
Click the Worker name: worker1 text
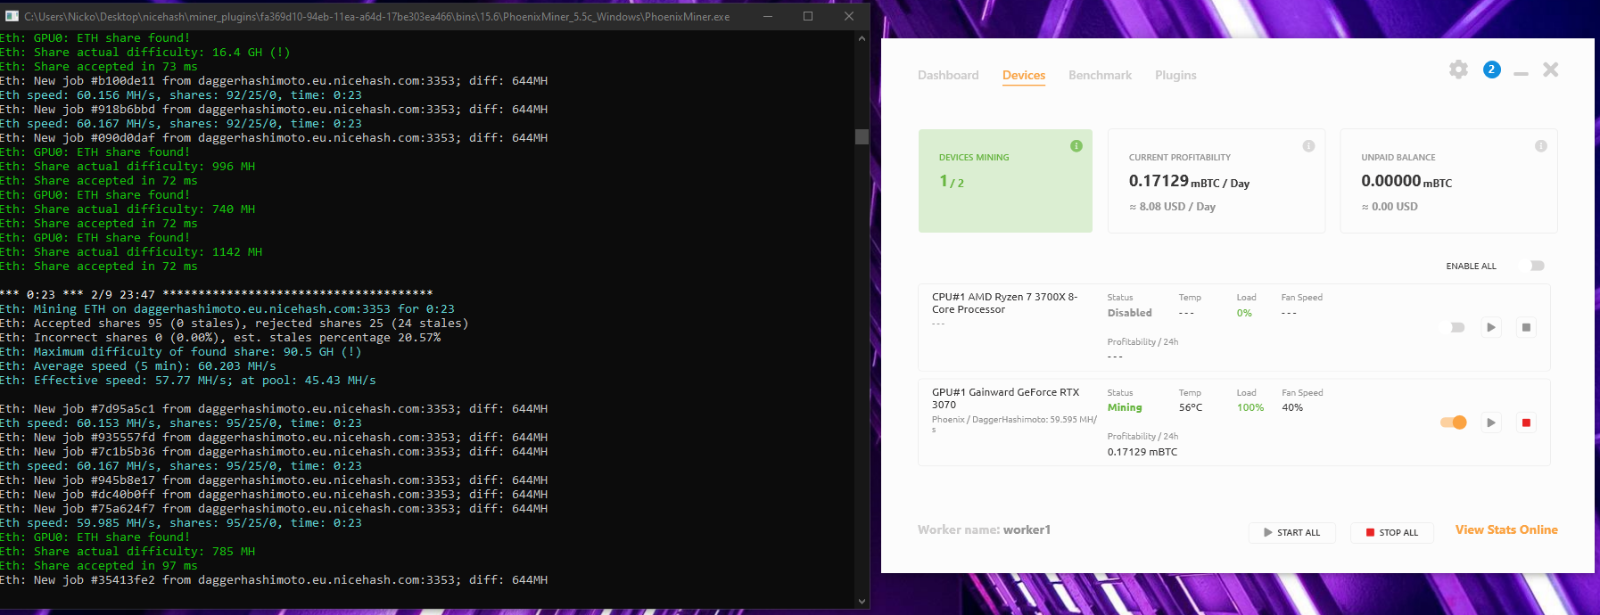[984, 530]
